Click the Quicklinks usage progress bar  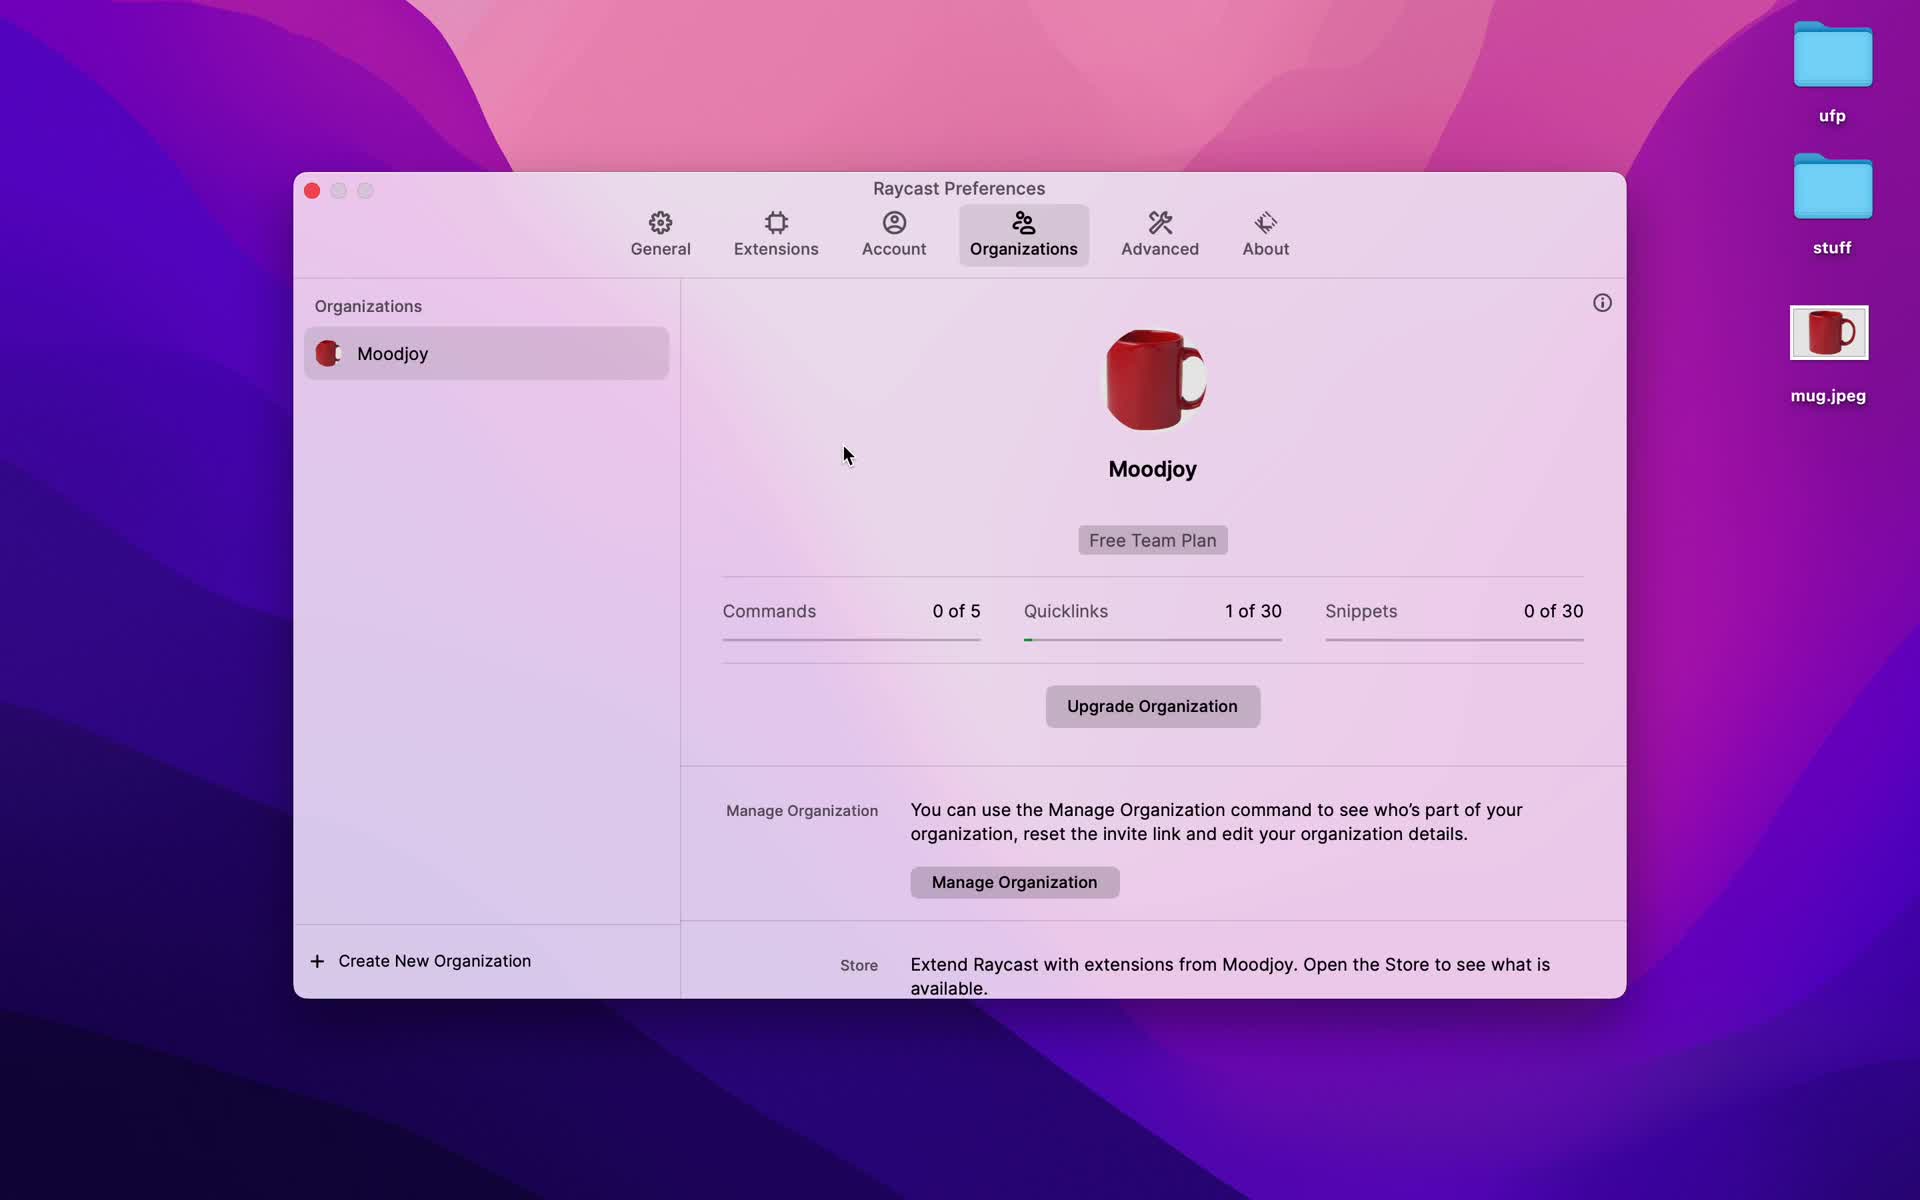(1152, 640)
